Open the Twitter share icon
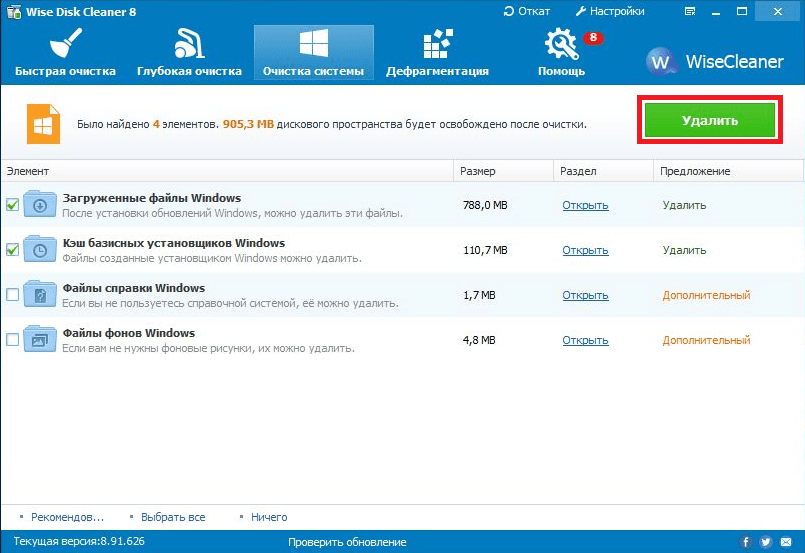 tap(766, 542)
